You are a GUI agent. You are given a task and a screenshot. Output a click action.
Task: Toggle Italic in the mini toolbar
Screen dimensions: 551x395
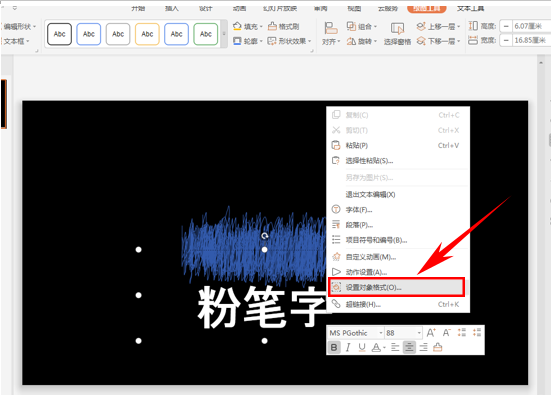pyautogui.click(x=348, y=348)
